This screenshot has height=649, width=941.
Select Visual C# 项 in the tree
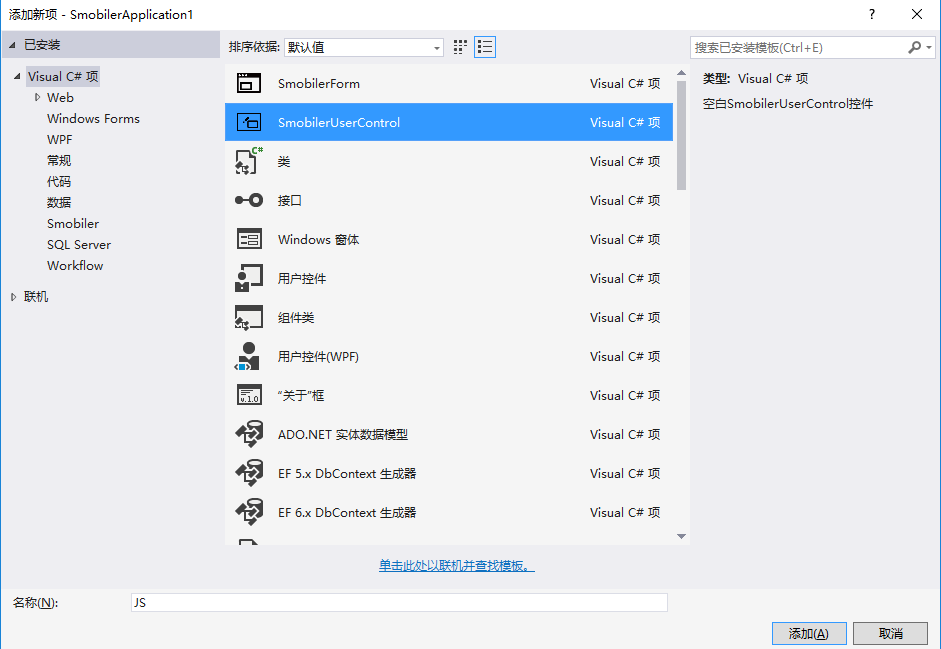click(x=63, y=76)
